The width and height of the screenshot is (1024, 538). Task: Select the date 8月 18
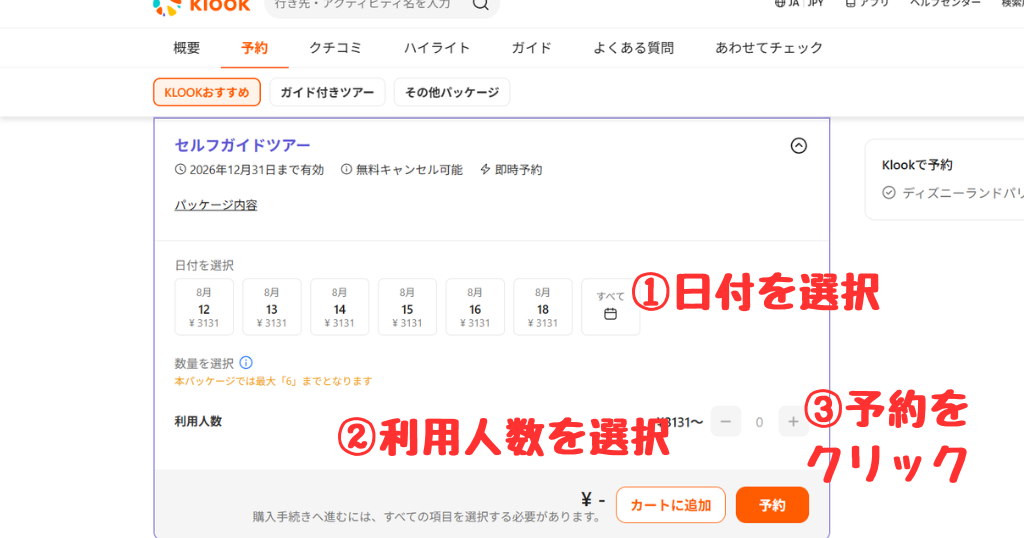click(x=543, y=307)
